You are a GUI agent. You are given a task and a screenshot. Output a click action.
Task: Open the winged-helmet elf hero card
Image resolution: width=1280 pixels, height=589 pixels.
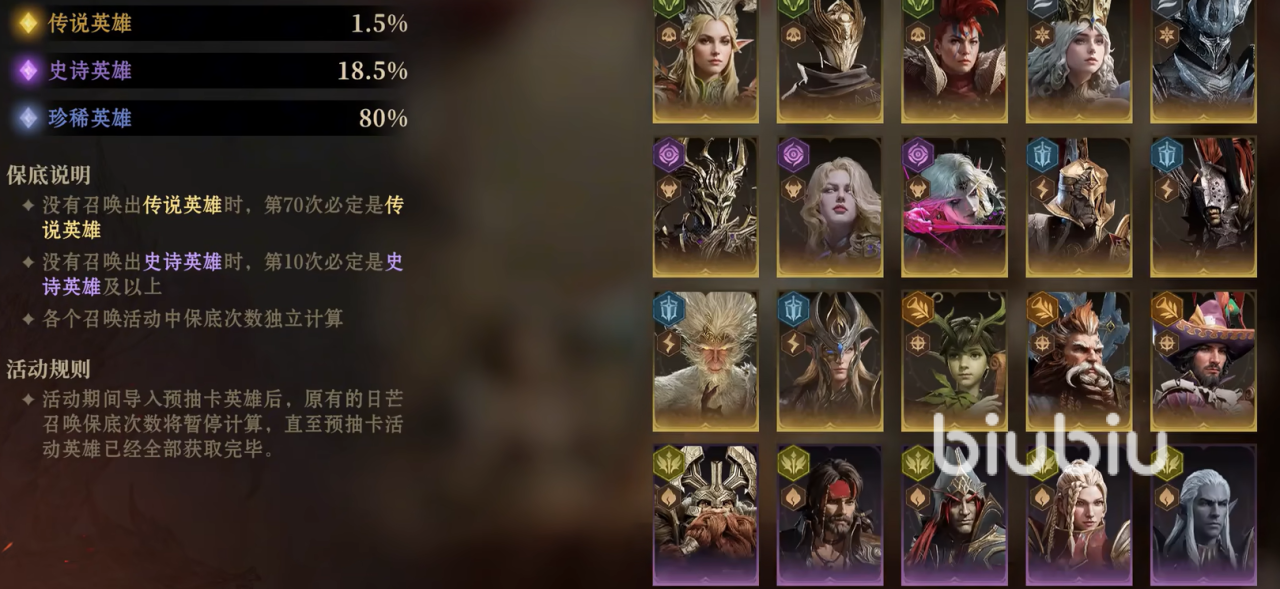pos(830,361)
